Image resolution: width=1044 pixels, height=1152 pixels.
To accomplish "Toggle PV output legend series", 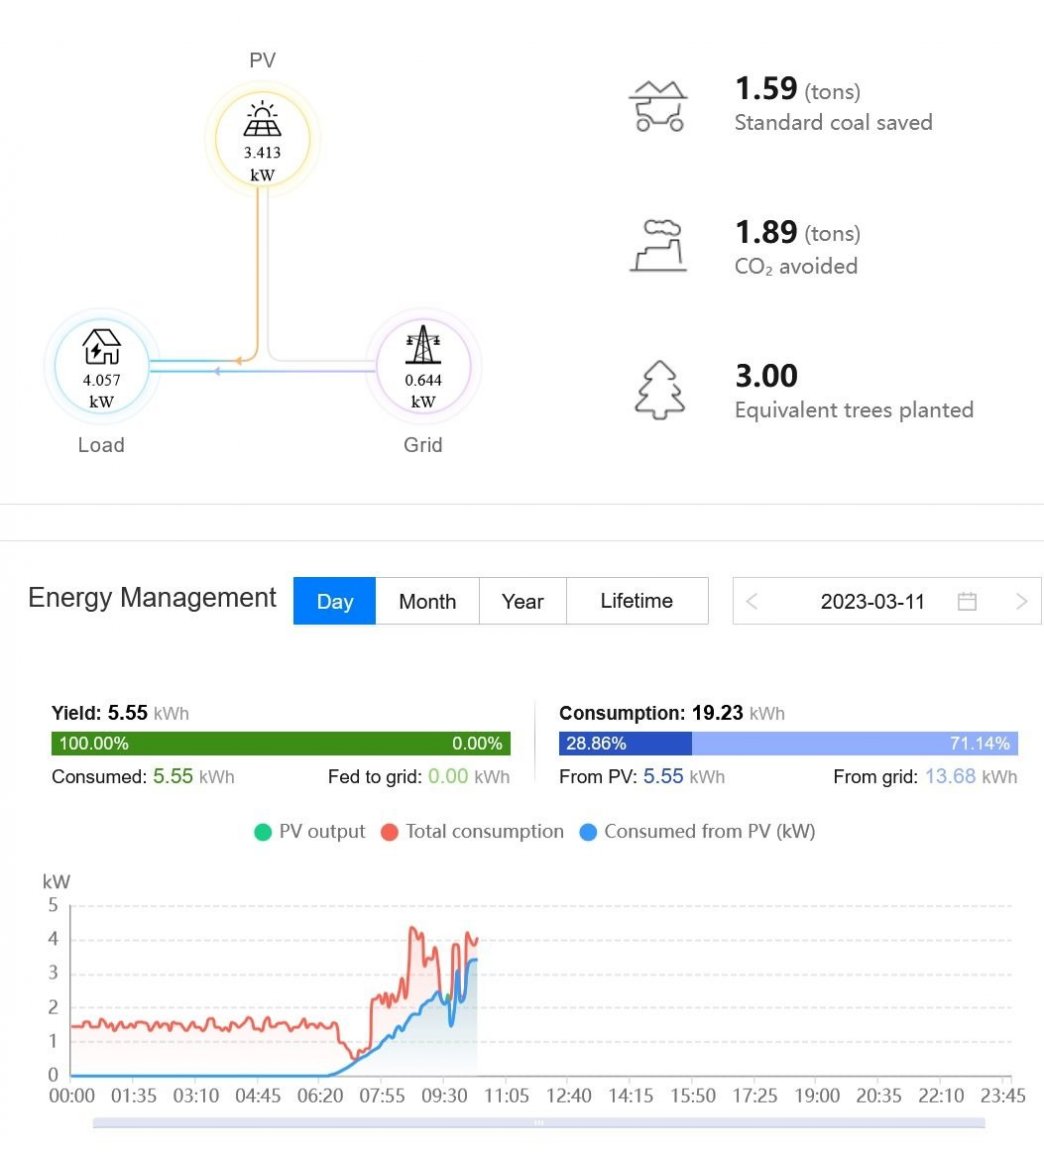I will (309, 831).
